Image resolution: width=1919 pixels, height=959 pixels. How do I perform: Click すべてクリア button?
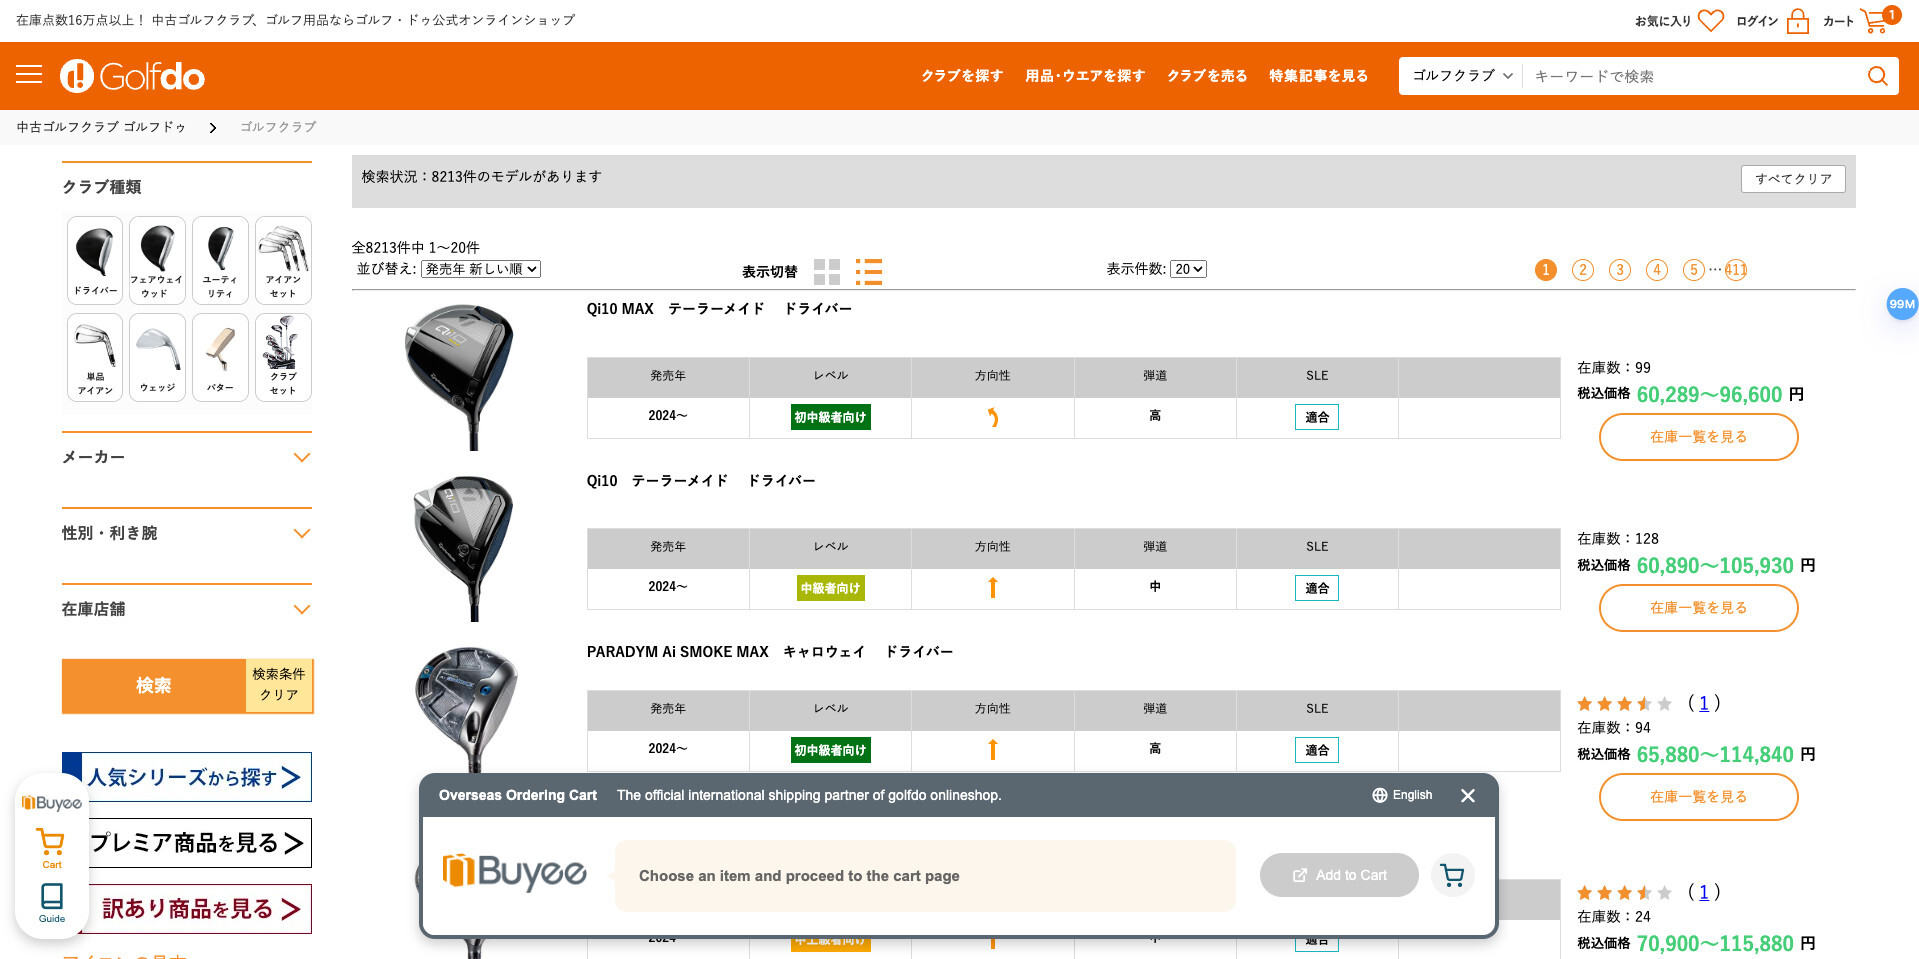(x=1793, y=179)
